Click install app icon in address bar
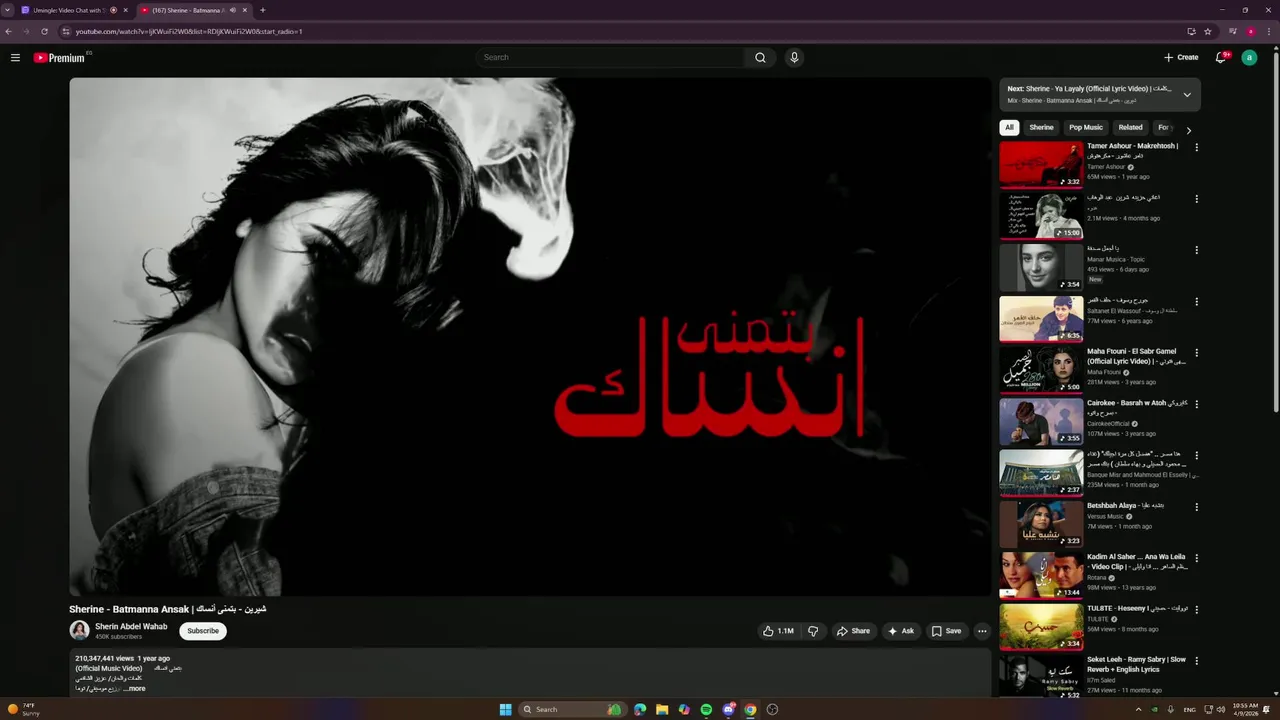 pos(1191,31)
